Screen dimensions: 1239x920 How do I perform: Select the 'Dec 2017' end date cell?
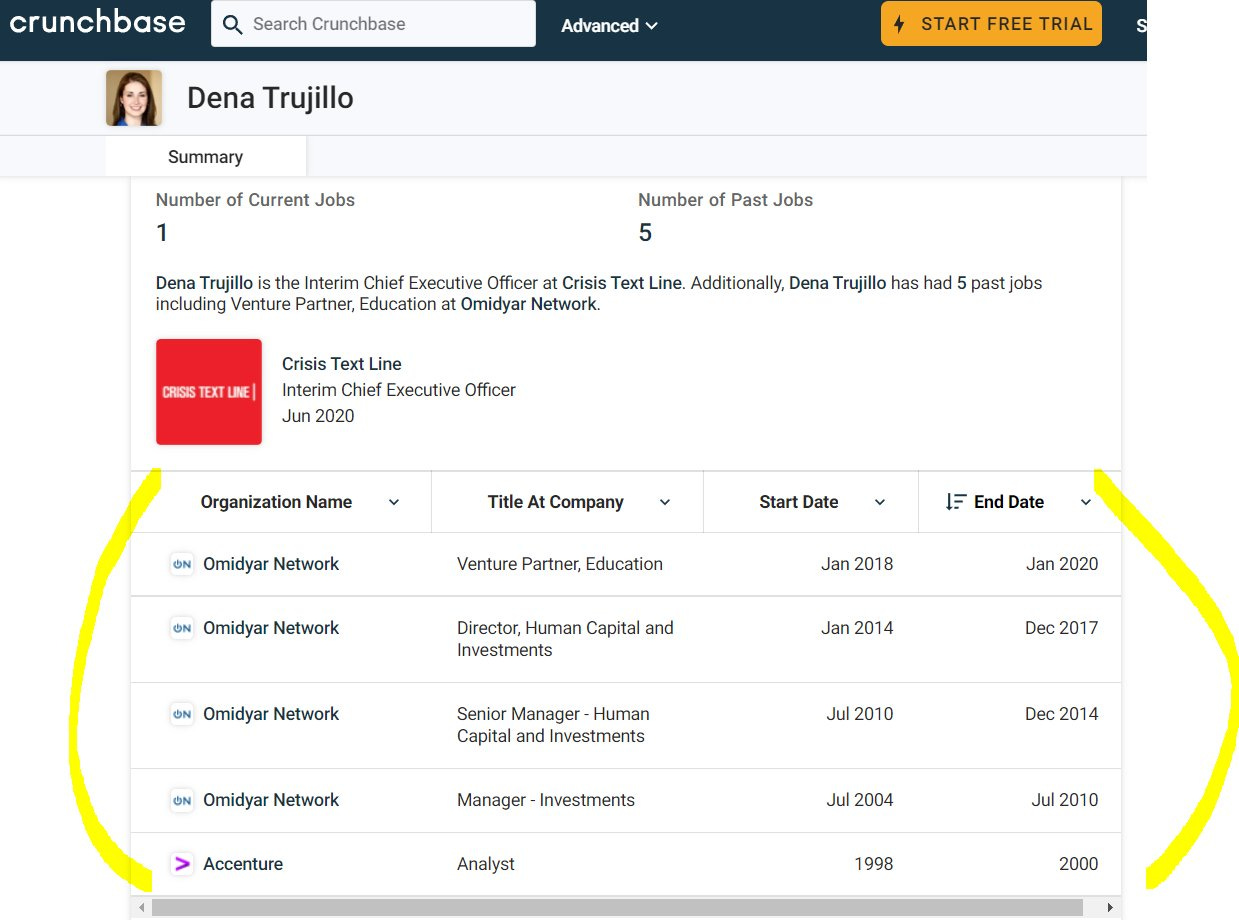pyautogui.click(x=1061, y=628)
